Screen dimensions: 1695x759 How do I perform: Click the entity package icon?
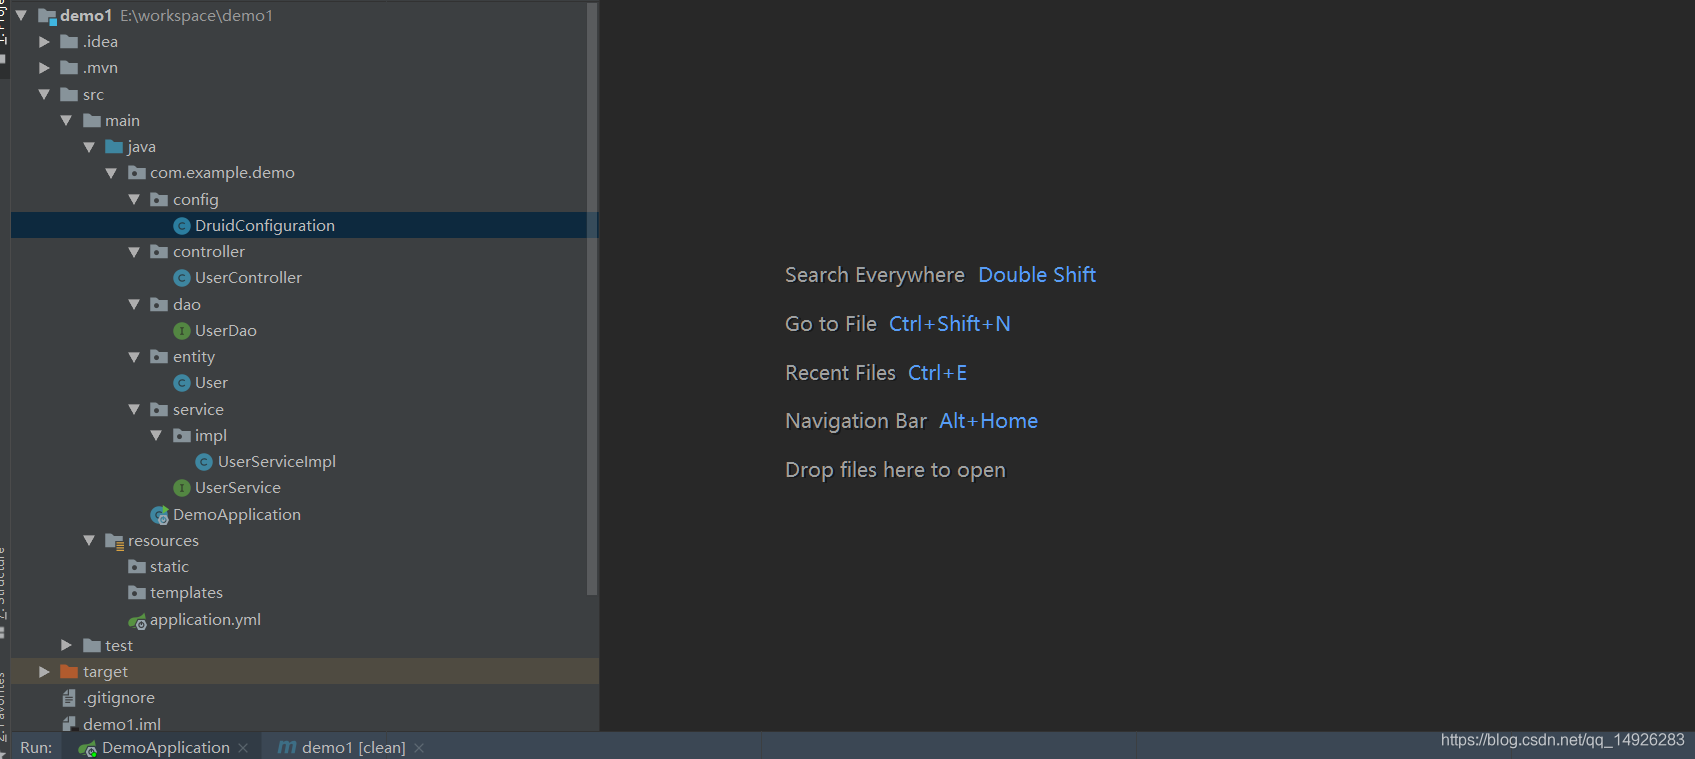click(x=159, y=357)
